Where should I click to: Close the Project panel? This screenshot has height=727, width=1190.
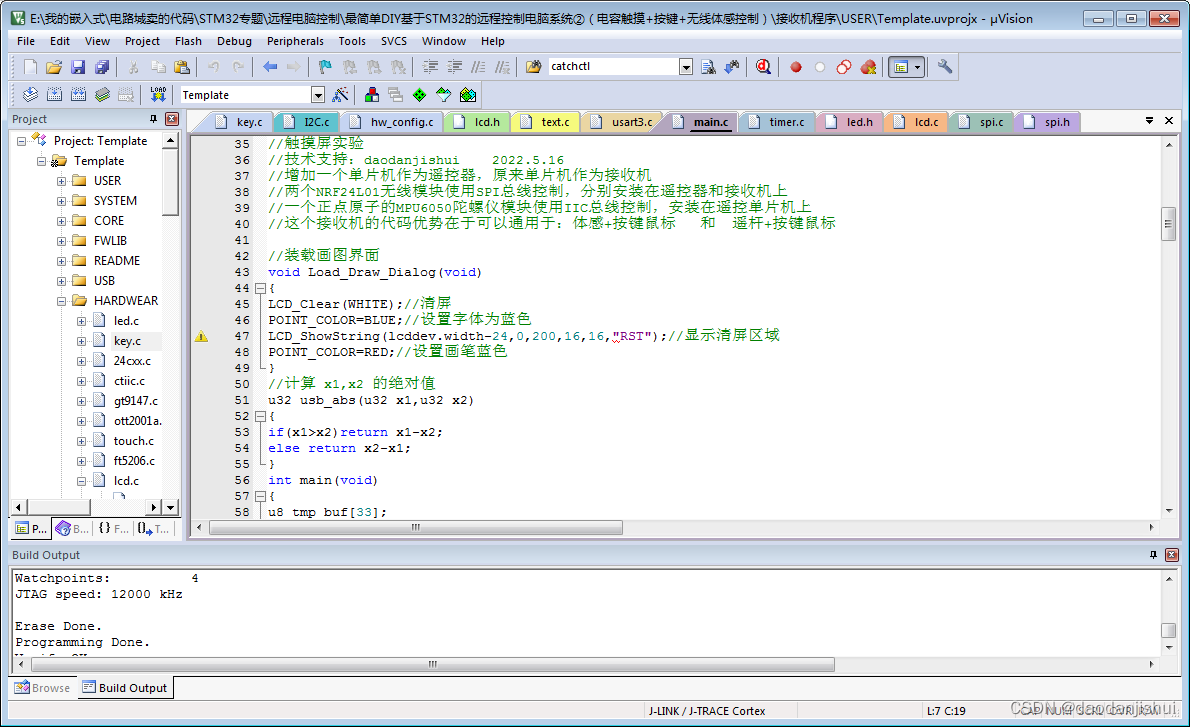[x=172, y=119]
